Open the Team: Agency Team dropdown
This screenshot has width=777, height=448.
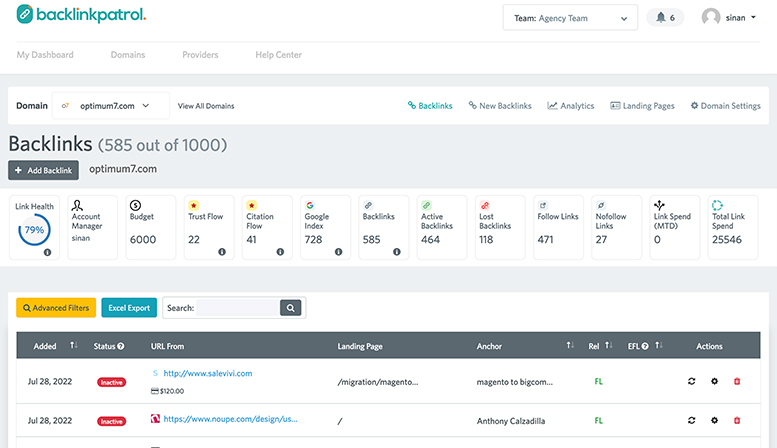click(570, 18)
